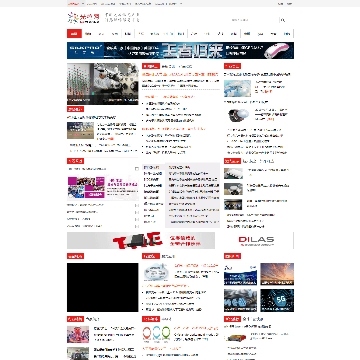
Task: Select the second item in the main navigation bar
Action: click(x=88, y=34)
